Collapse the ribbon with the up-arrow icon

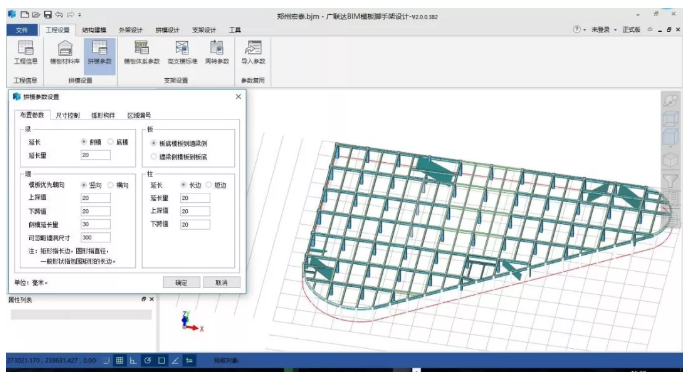click(650, 29)
